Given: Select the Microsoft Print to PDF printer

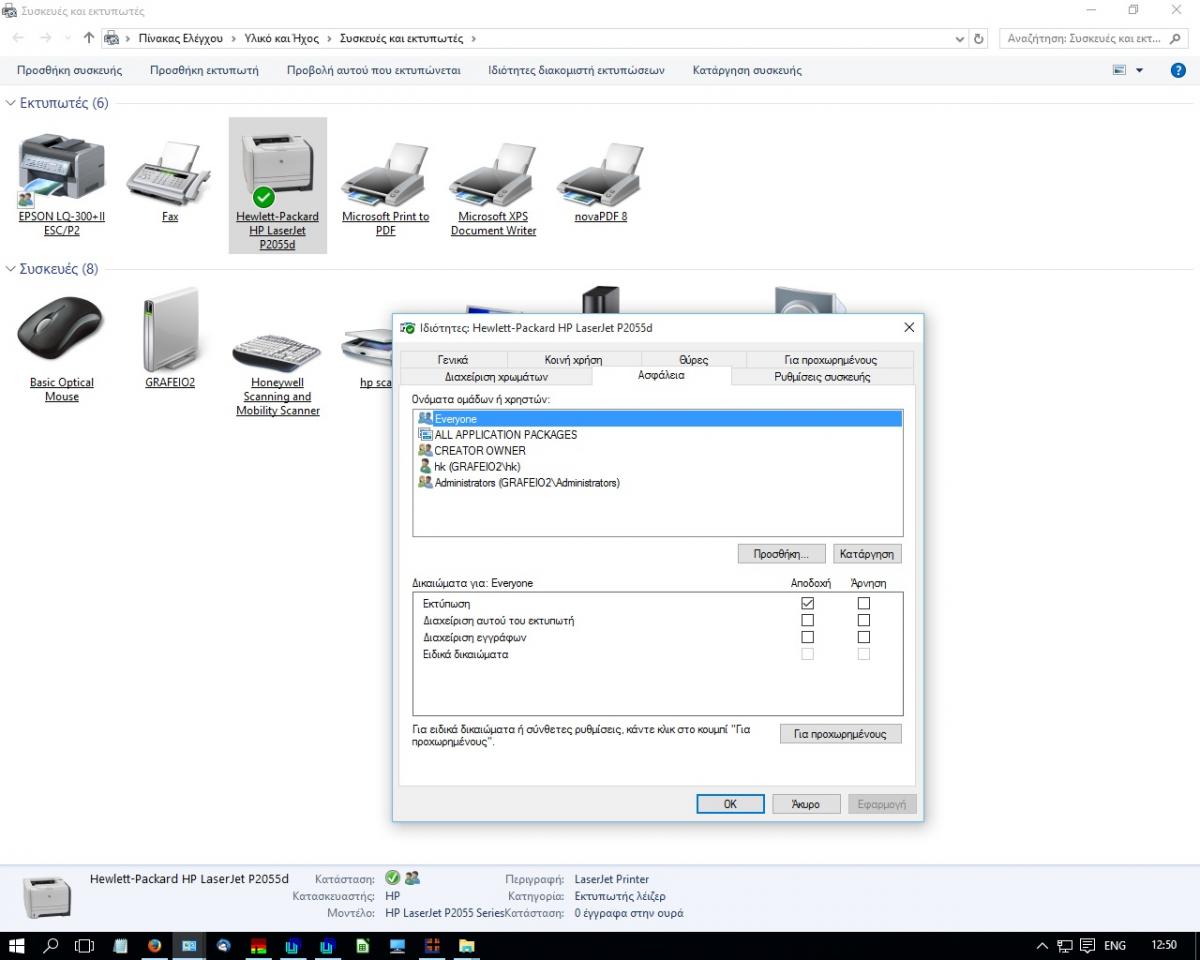Looking at the screenshot, I should pyautogui.click(x=385, y=187).
